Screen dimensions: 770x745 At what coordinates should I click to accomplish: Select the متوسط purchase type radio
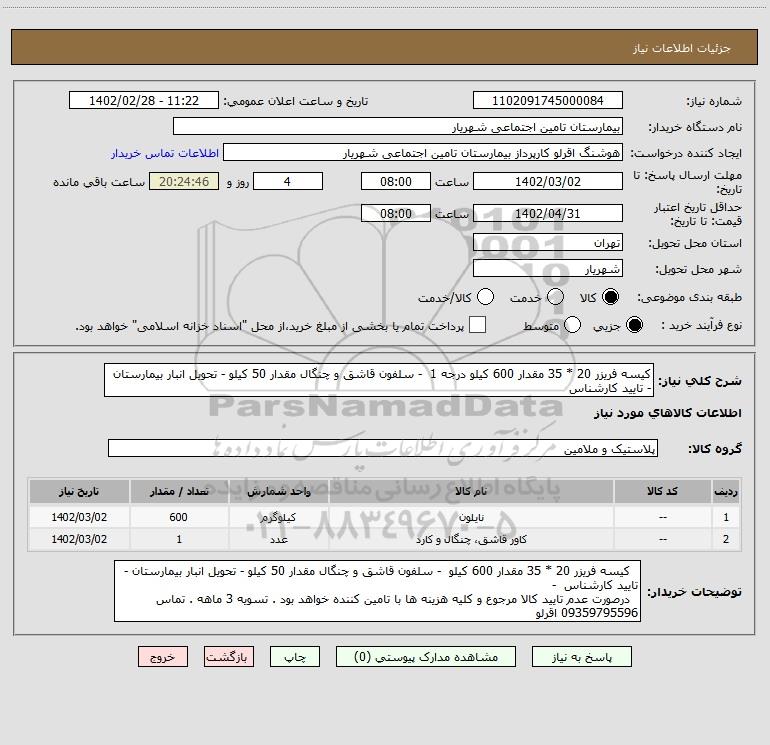pos(572,325)
